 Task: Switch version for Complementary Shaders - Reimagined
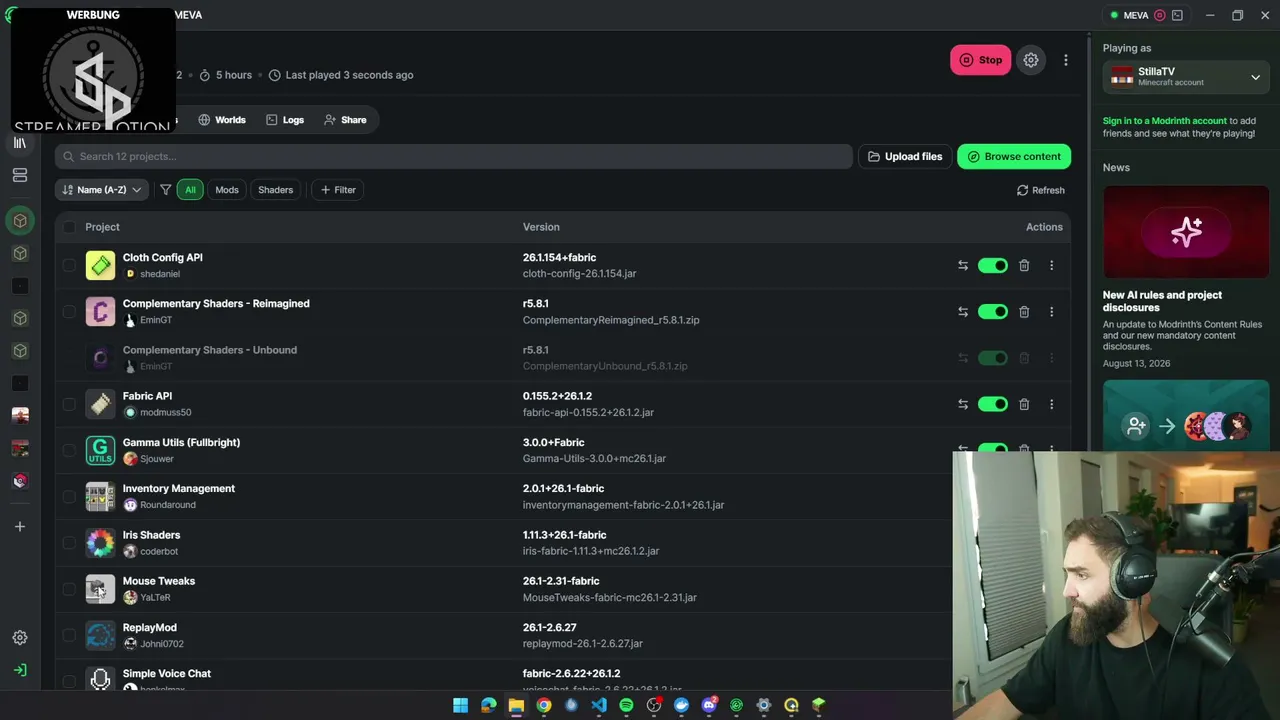(x=962, y=312)
